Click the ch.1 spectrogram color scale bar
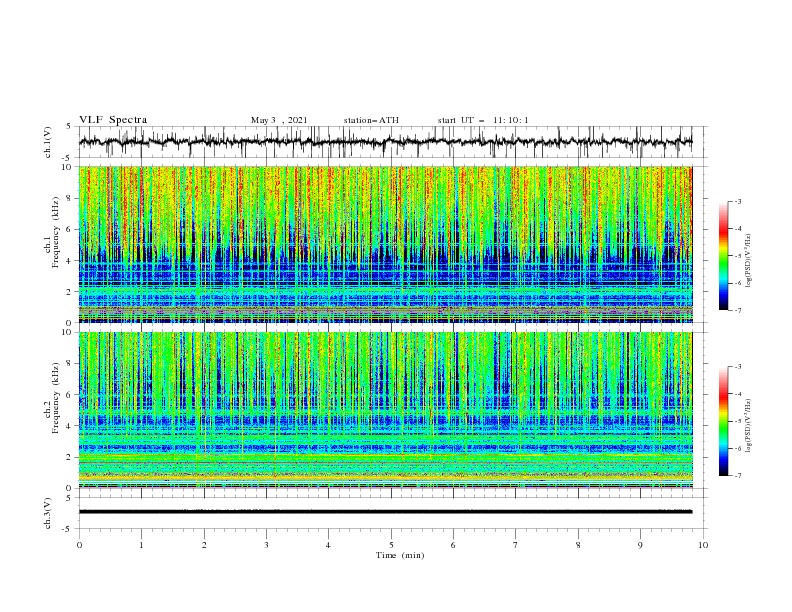Image resolution: width=792 pixels, height=612 pixels. [x=723, y=255]
